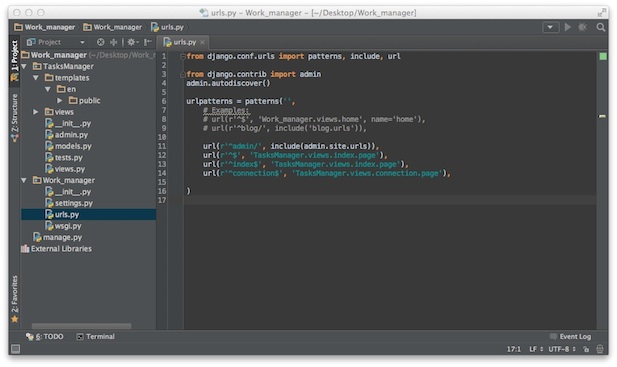
Task: Click 'admin.autodiscover()' in editor
Action: pos(228,83)
